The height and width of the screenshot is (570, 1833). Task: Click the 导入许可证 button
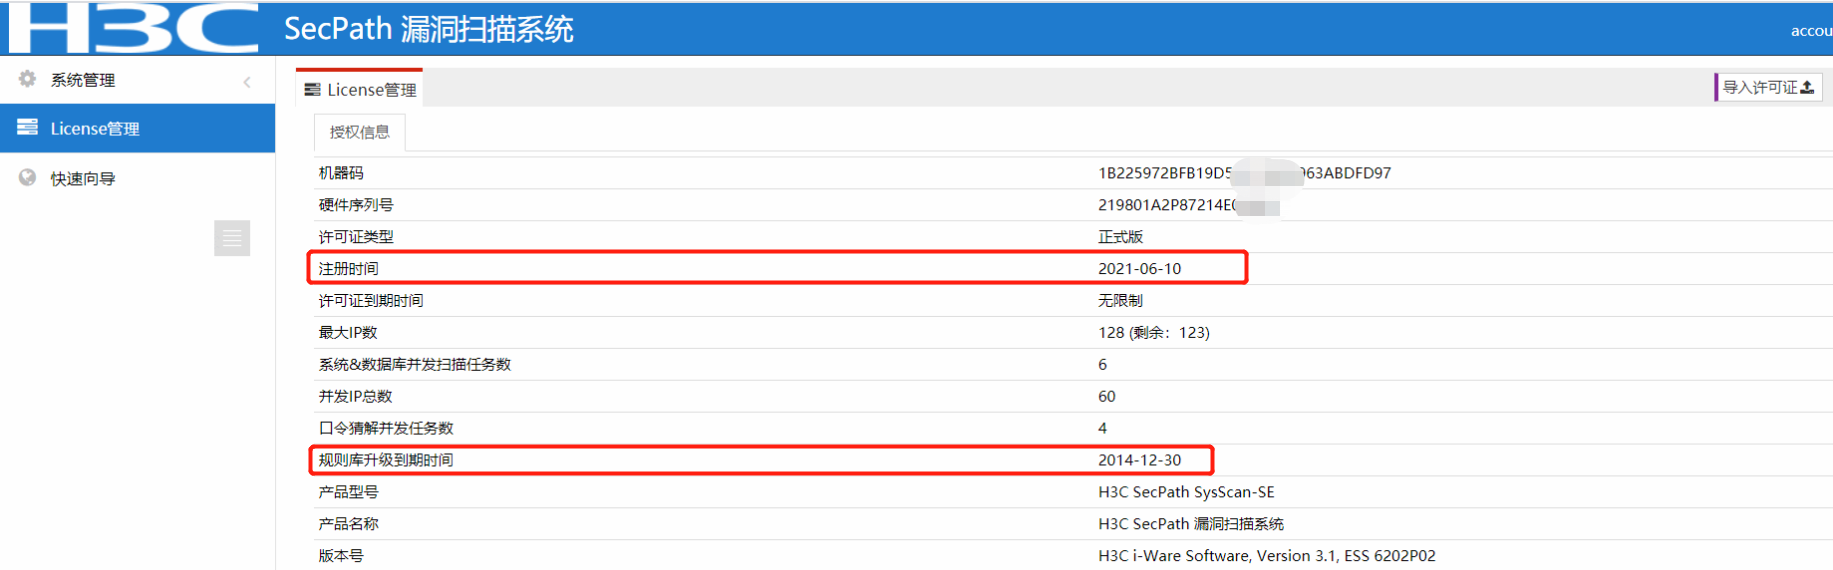tap(1768, 87)
